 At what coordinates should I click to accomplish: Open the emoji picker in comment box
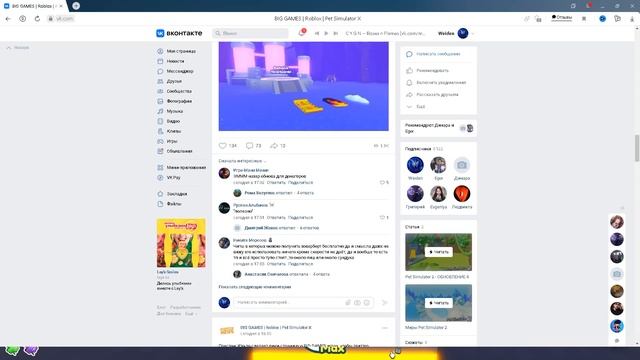[367, 302]
